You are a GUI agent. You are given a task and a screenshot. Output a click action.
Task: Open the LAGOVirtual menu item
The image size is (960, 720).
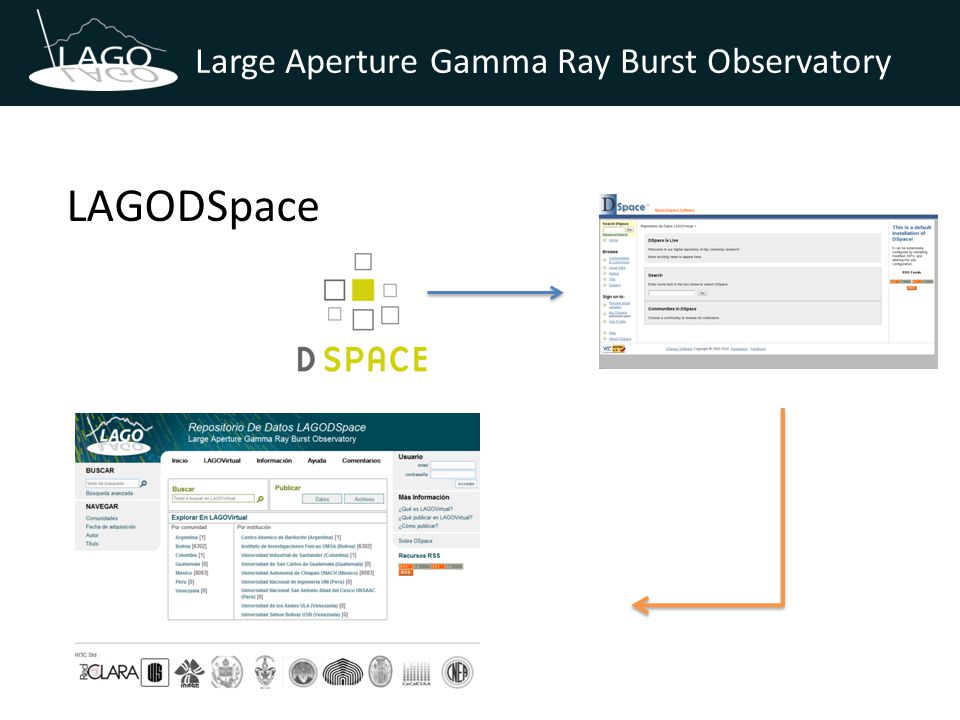click(222, 460)
